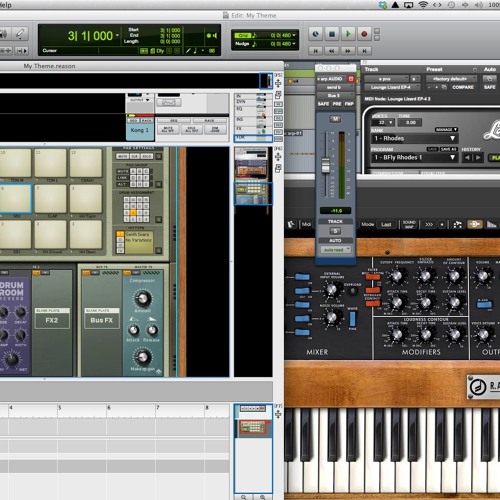Click the Lounge Lizard Tune value field
The width and height of the screenshot is (500, 500).
410,123
